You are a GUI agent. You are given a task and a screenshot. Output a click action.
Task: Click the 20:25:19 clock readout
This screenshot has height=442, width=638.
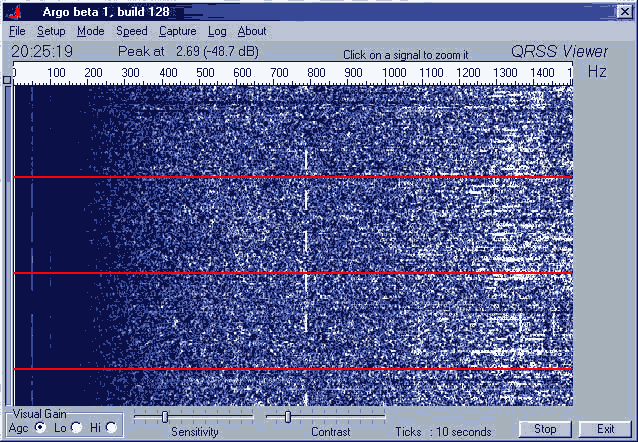click(x=42, y=52)
